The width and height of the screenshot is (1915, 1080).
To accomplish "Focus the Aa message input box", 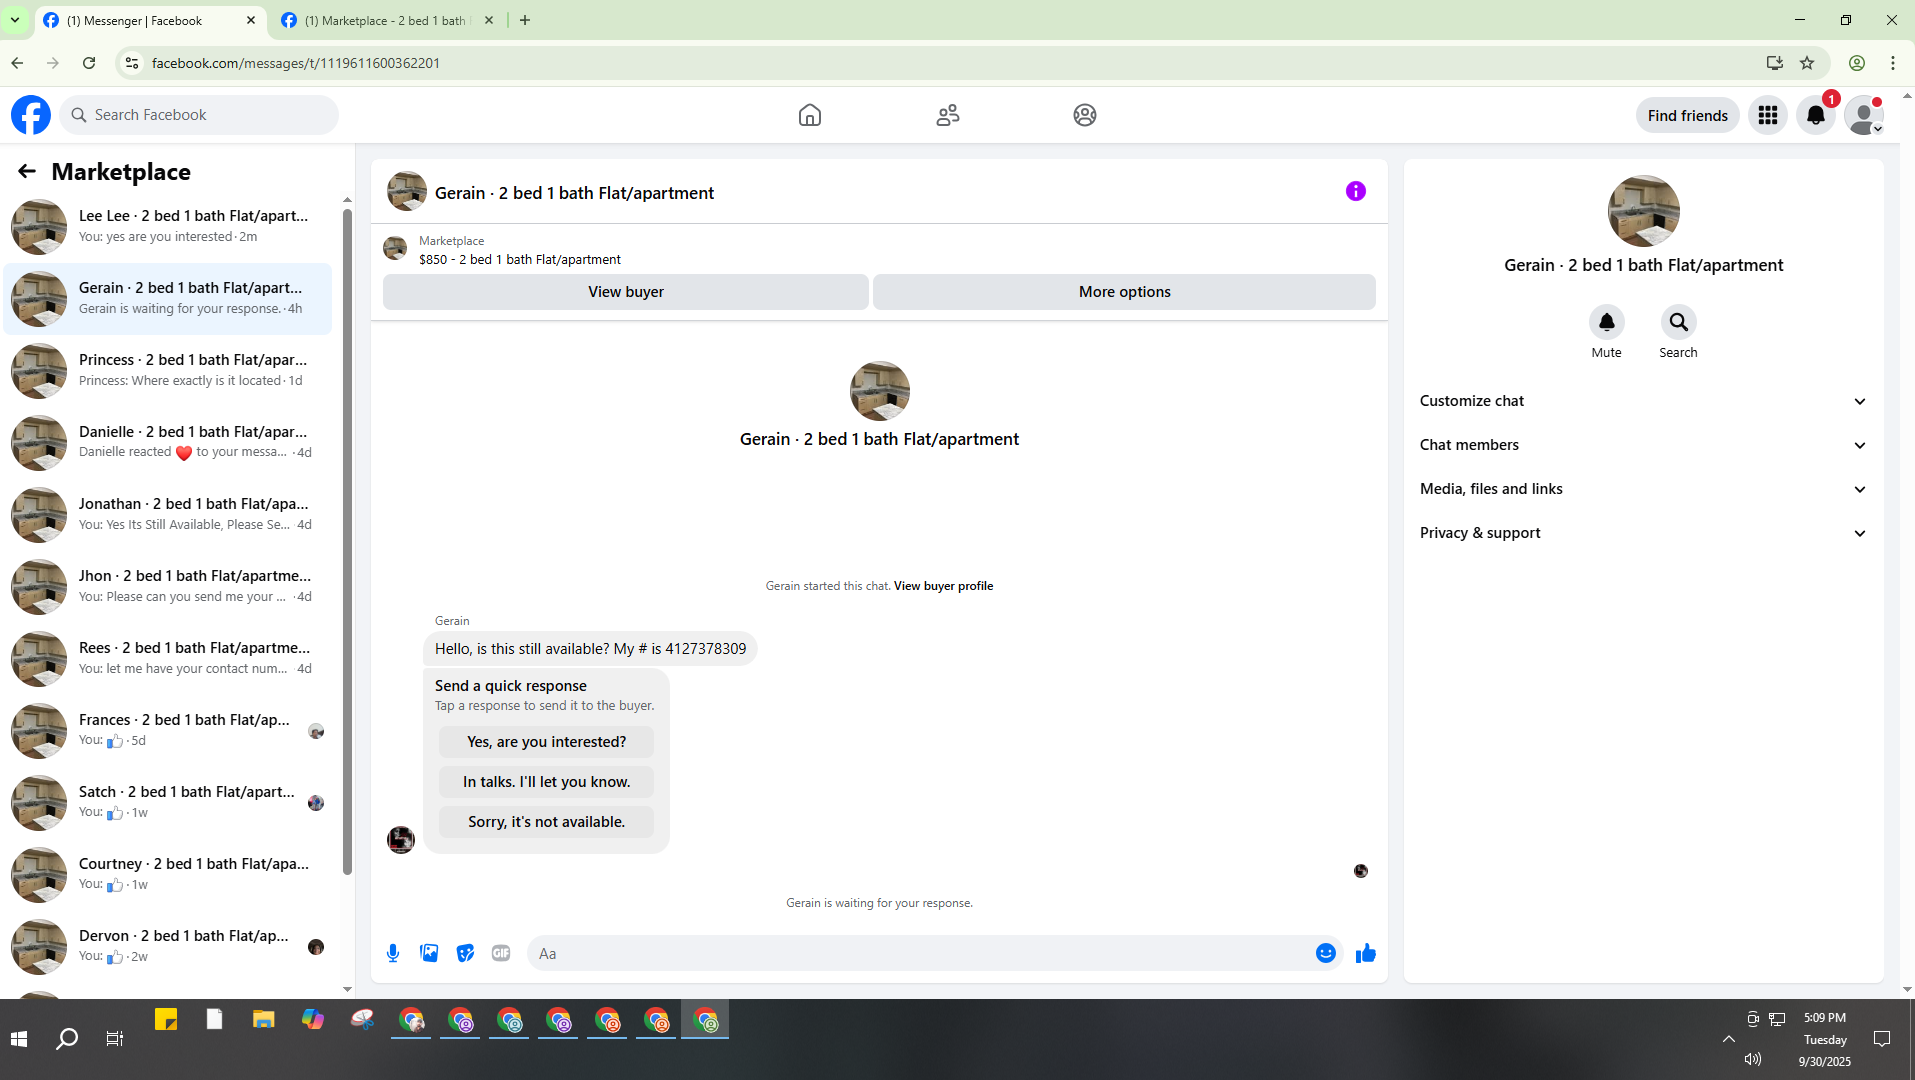I will pos(920,953).
